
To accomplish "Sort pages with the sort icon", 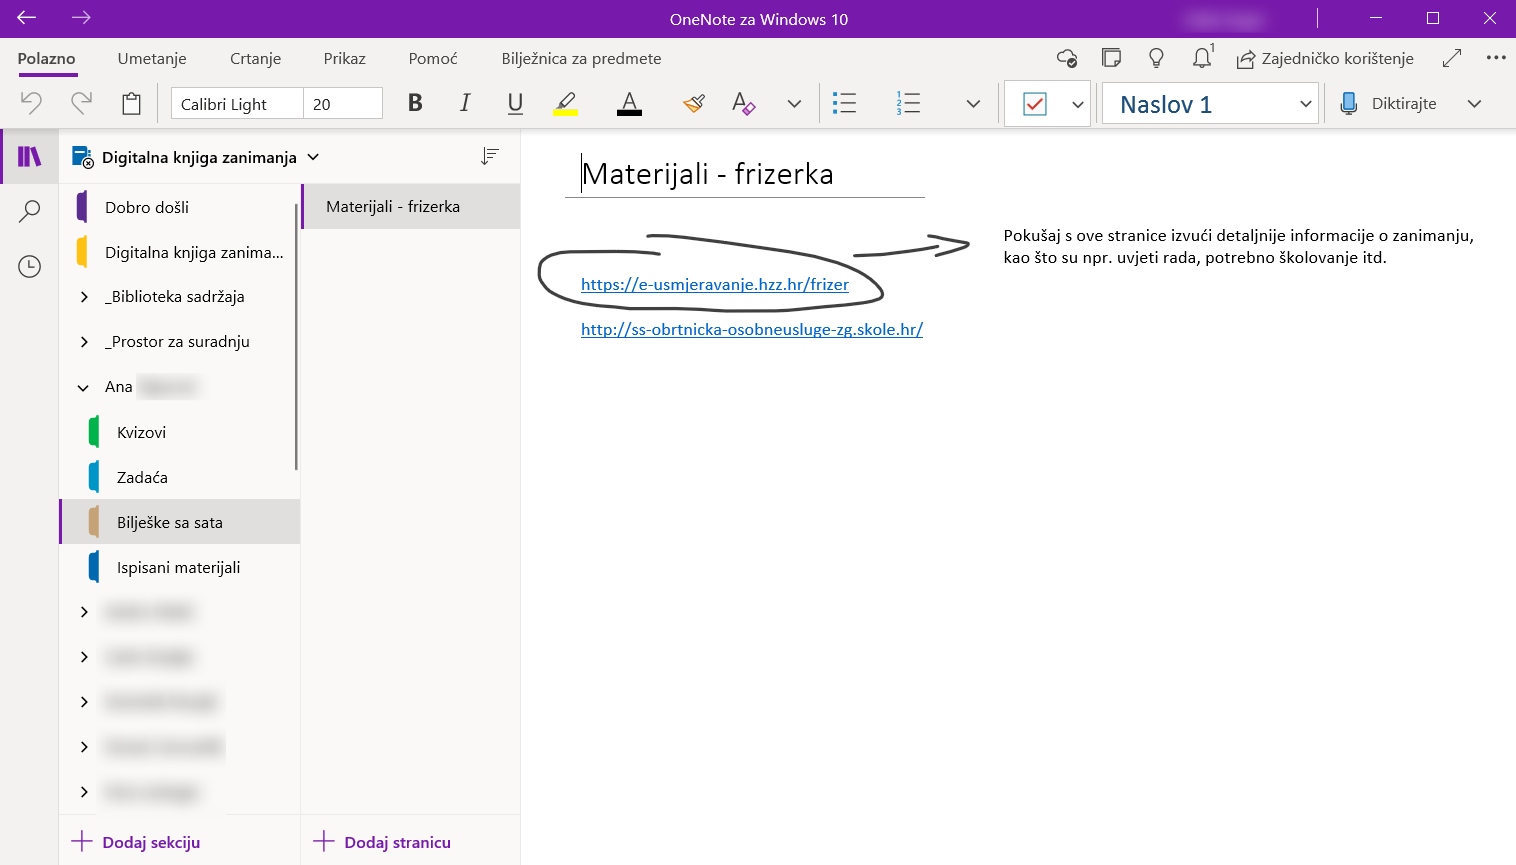I will click(489, 156).
